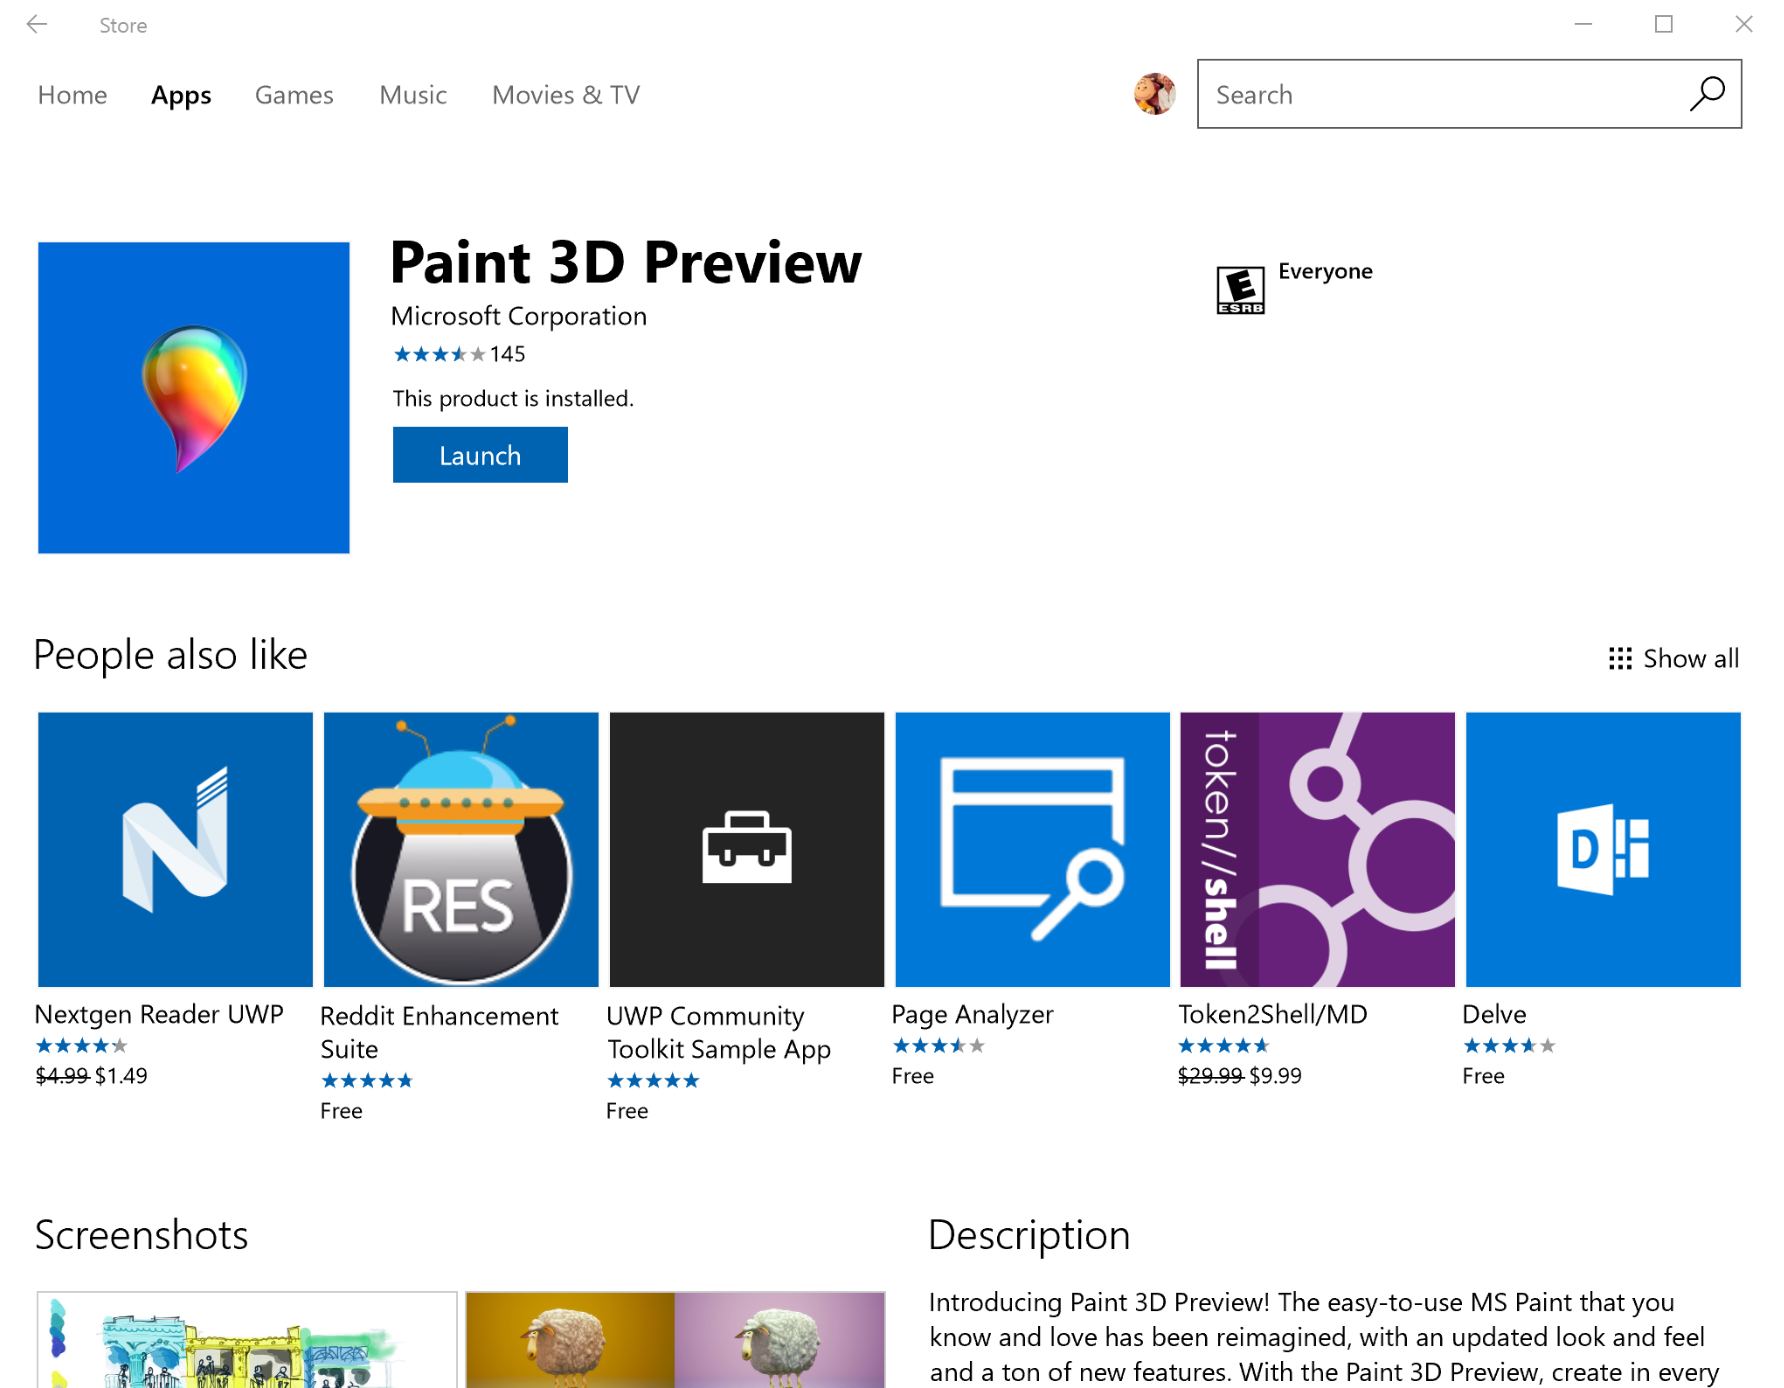Open the UWP Community Toolkit tile
1784x1388 pixels.
tap(747, 849)
